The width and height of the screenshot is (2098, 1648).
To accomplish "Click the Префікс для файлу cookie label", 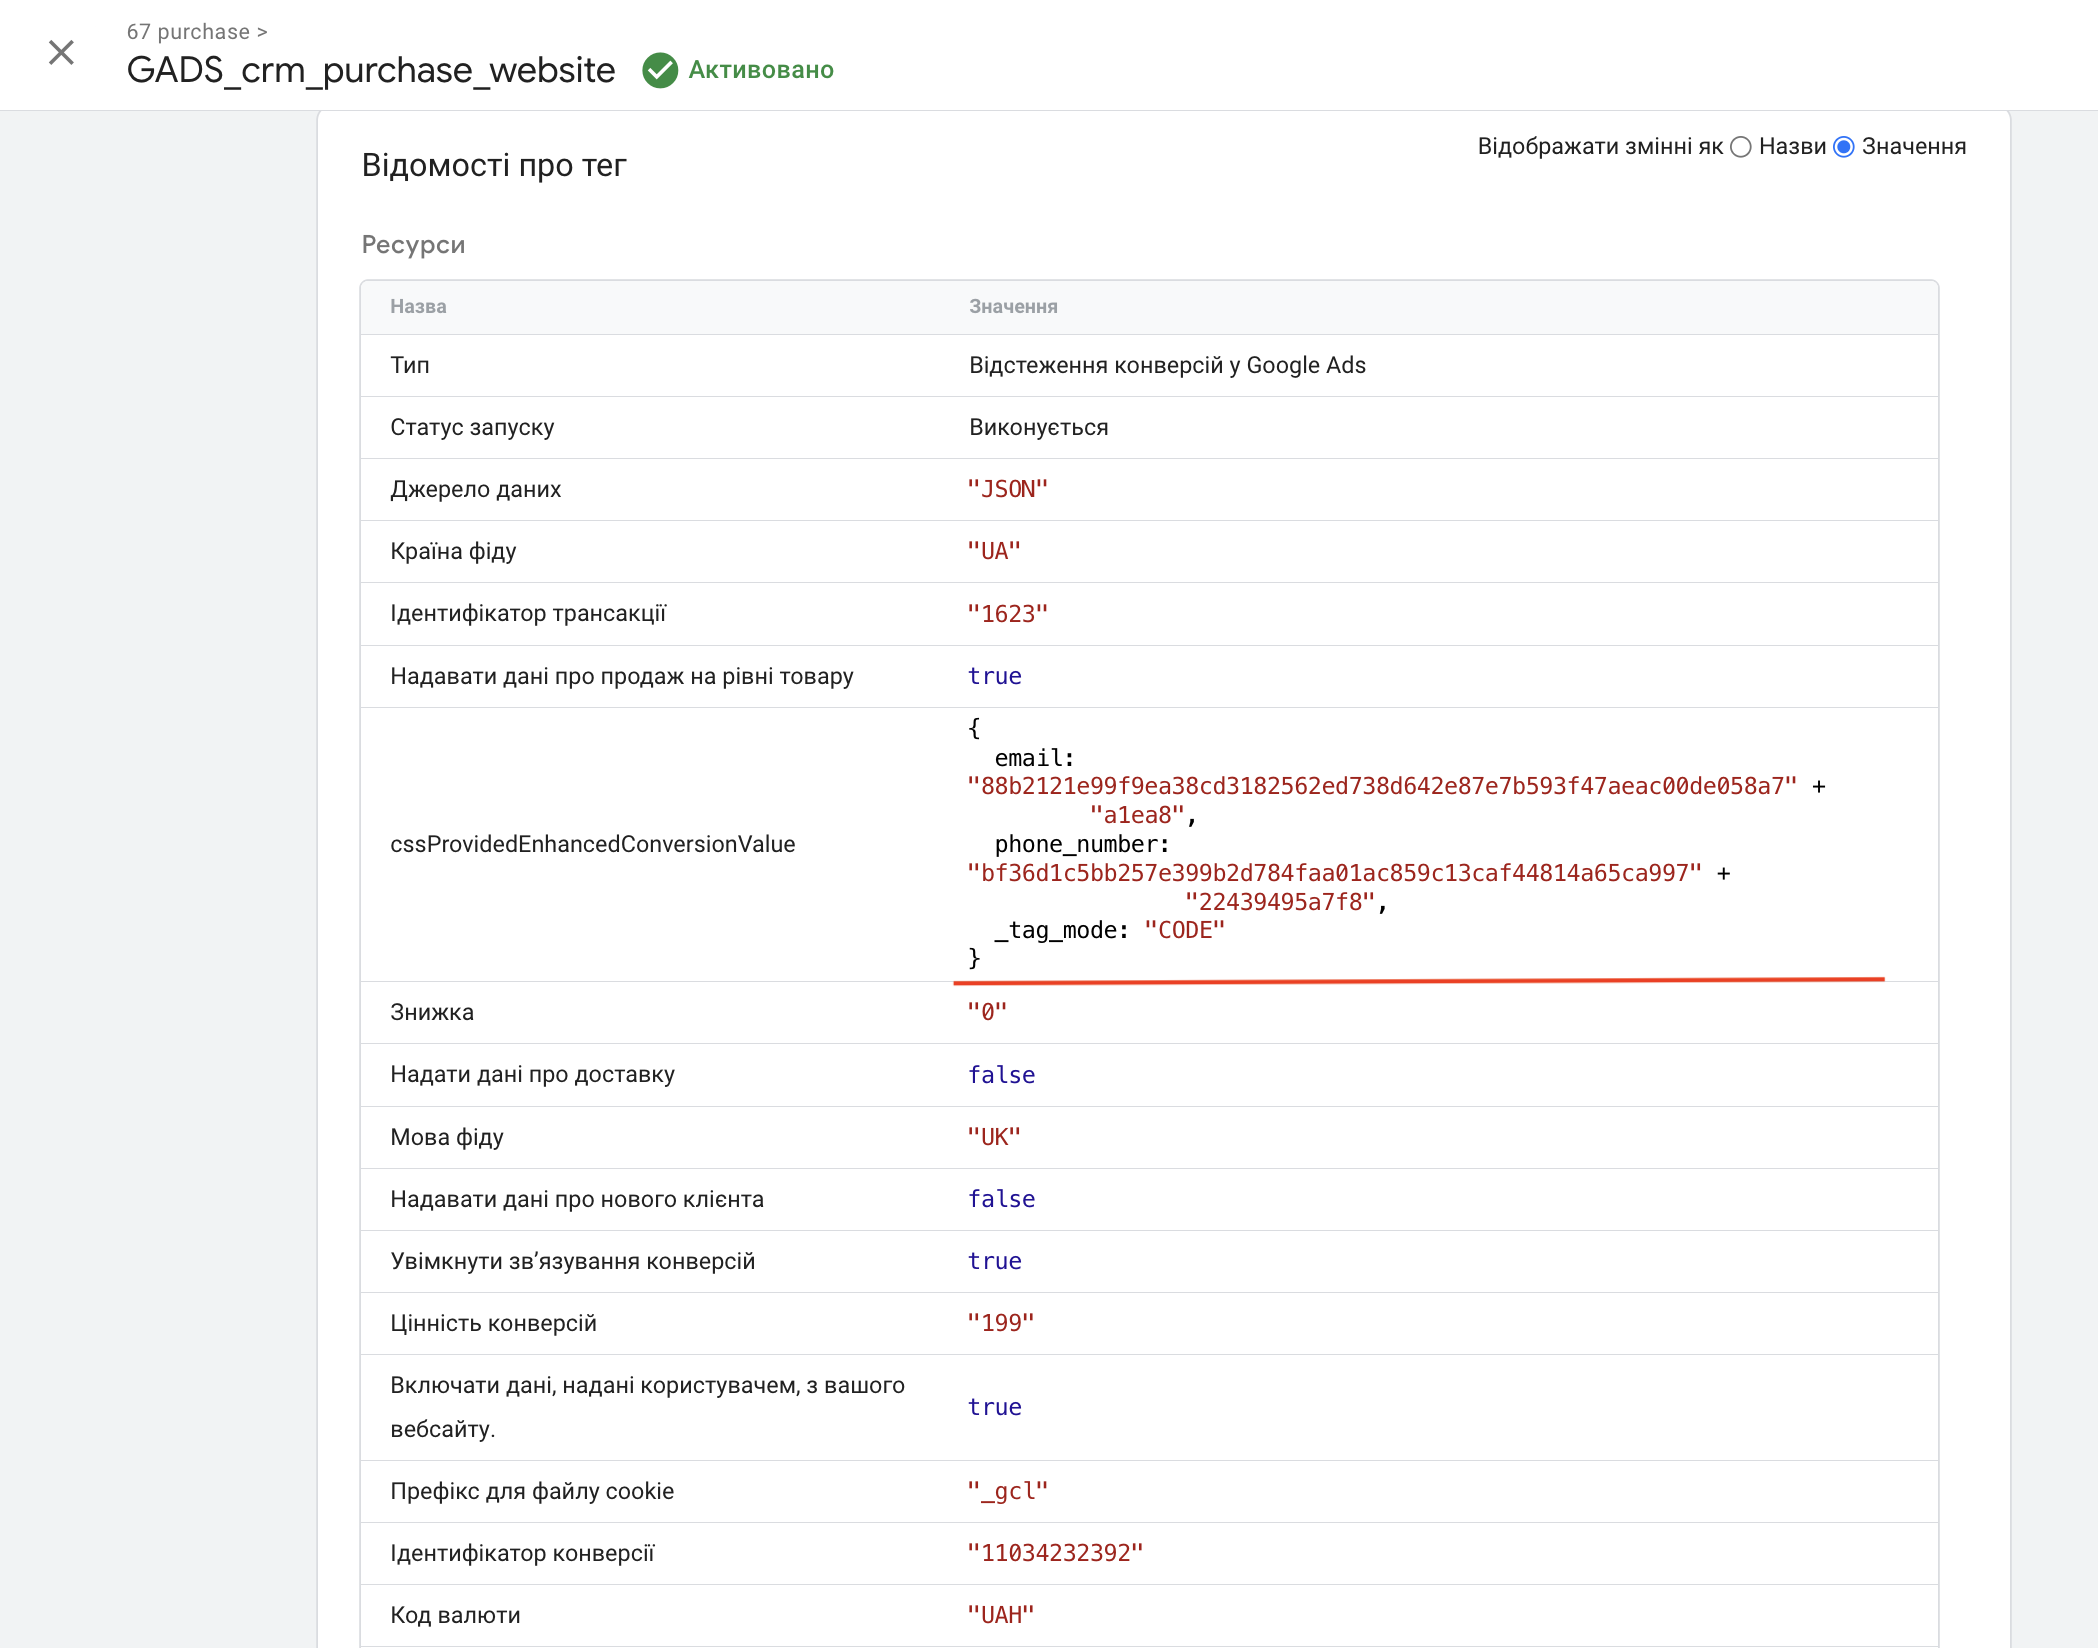I will [x=532, y=1491].
